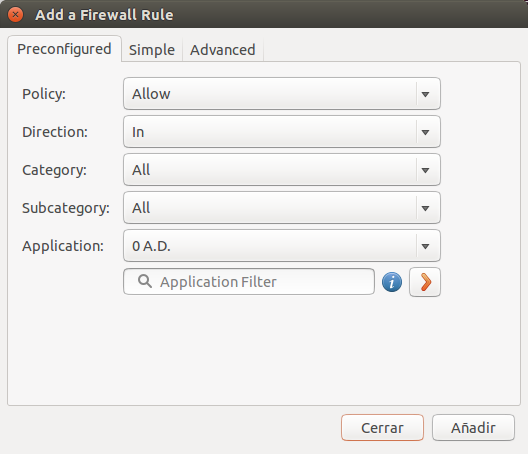Click the Subcategory dropdown arrow

pyautogui.click(x=425, y=208)
